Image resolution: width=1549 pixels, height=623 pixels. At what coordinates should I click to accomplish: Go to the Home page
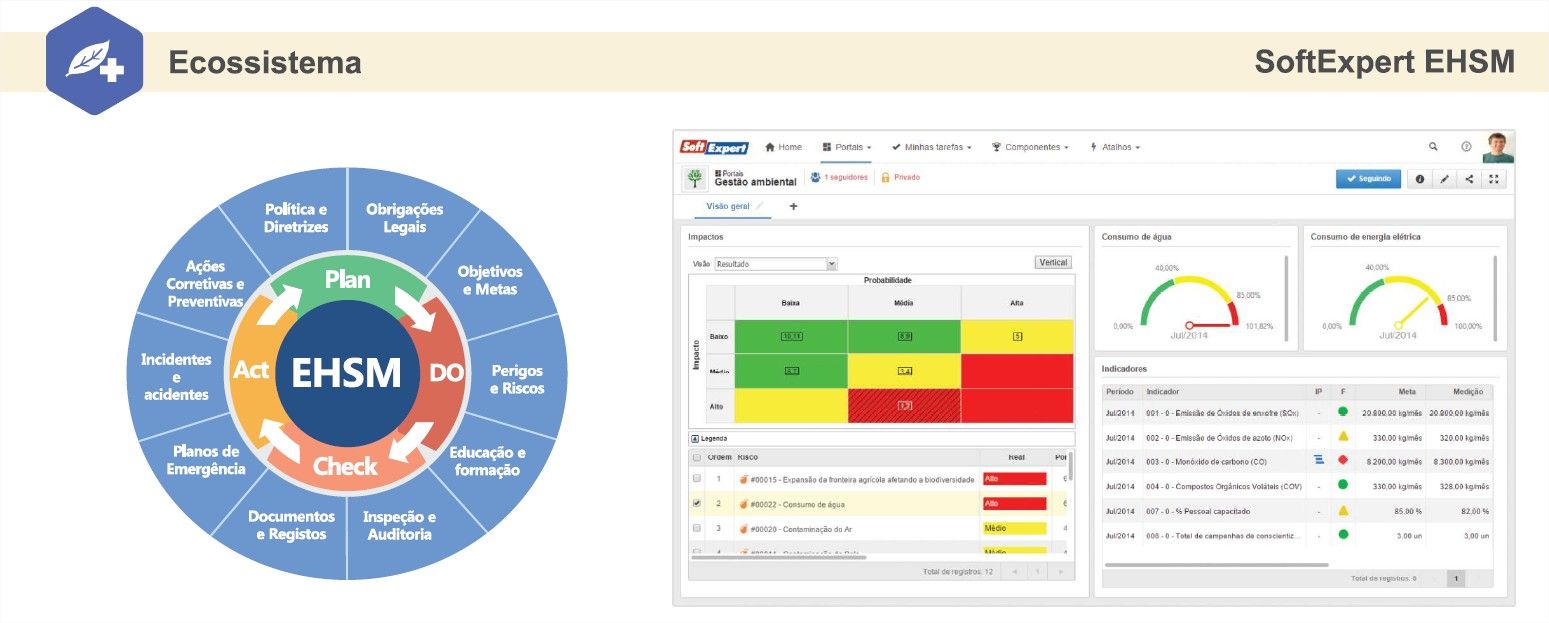[x=784, y=147]
